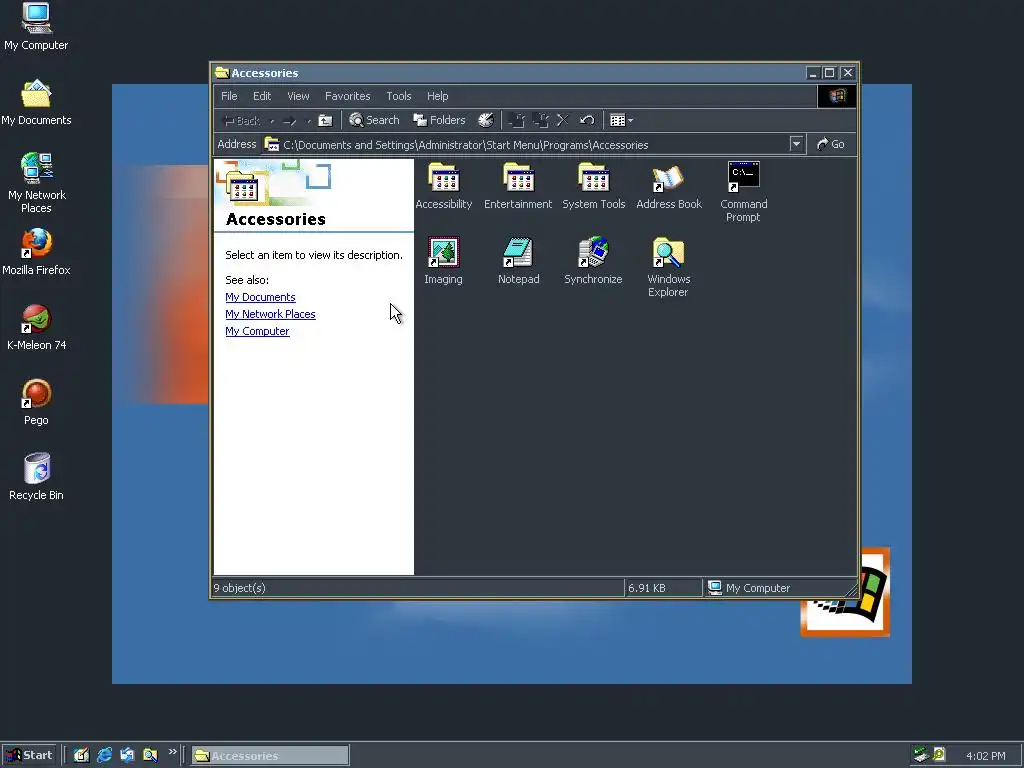Open the Favorites menu

coord(347,96)
